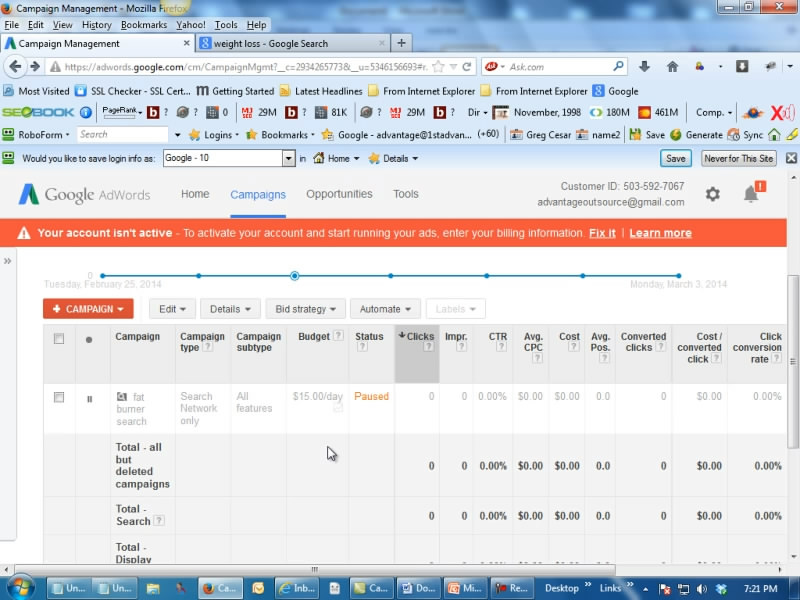
Task: Check the fat burner search campaign checkbox
Action: [59, 397]
